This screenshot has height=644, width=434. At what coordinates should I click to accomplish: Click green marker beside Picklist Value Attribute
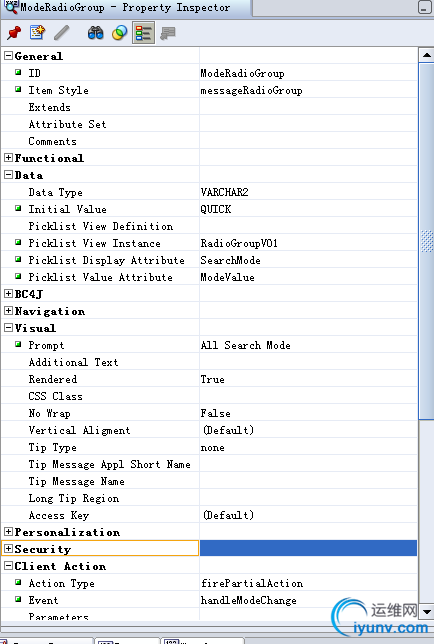pyautogui.click(x=18, y=276)
